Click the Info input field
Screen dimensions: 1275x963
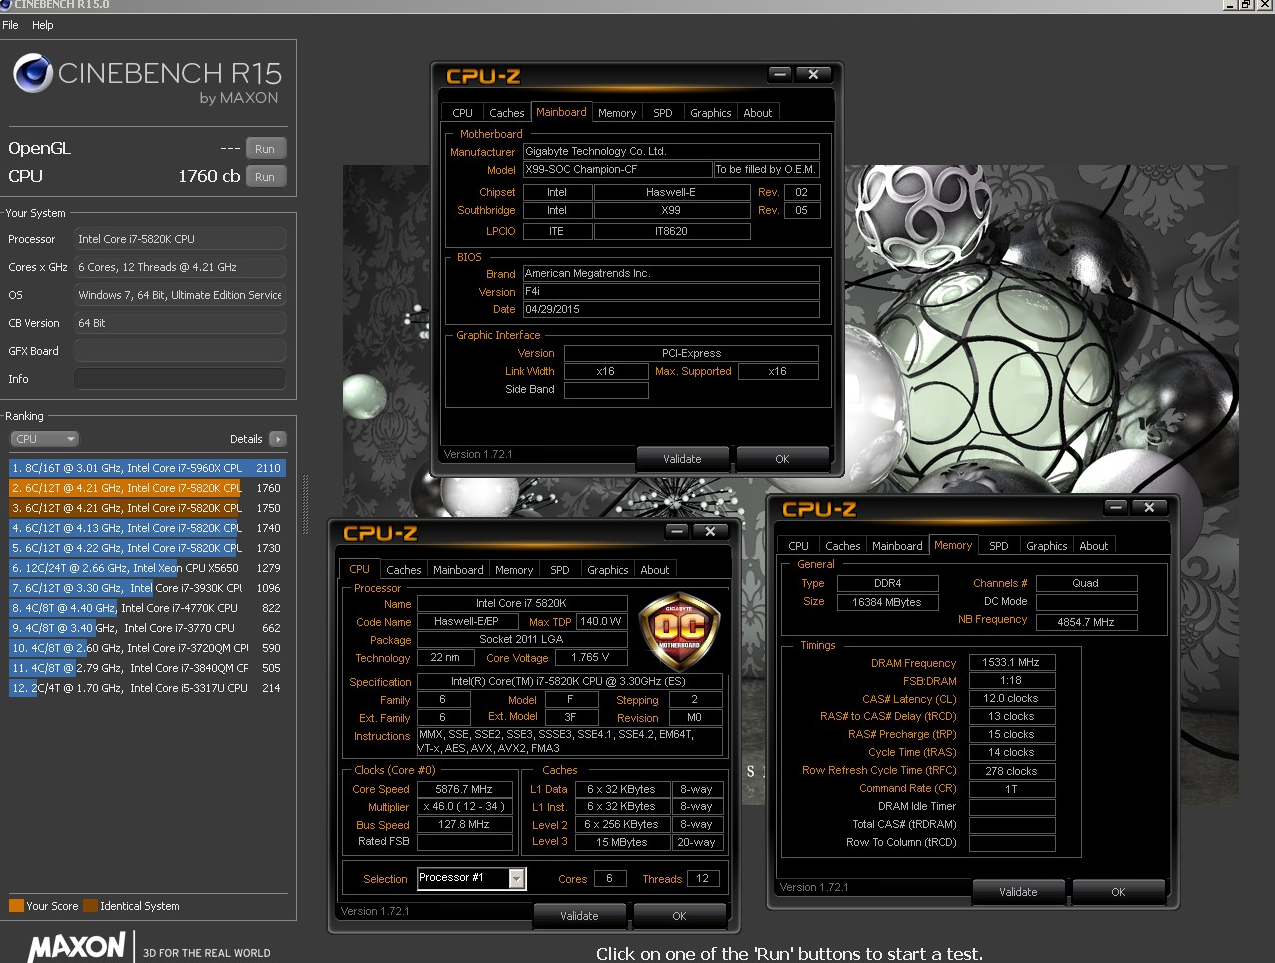(x=180, y=379)
